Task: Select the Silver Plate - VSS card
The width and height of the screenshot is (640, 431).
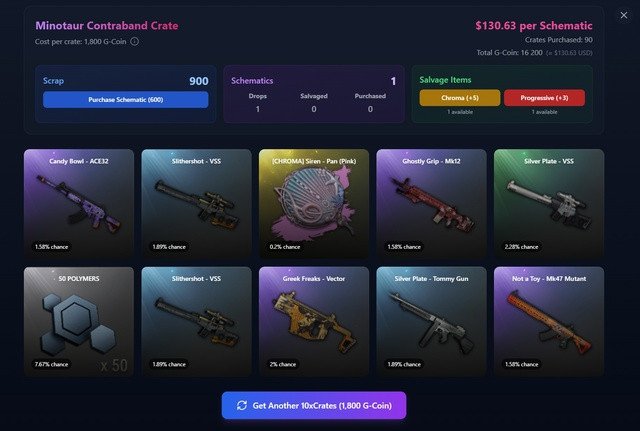Action: (x=549, y=204)
